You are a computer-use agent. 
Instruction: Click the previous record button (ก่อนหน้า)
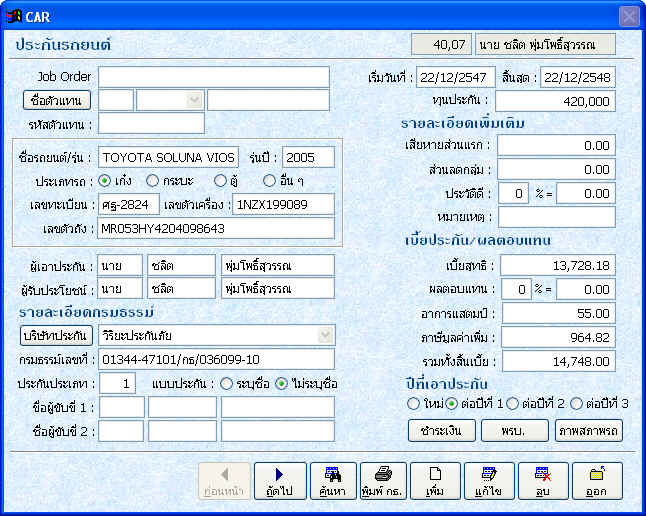click(x=224, y=481)
